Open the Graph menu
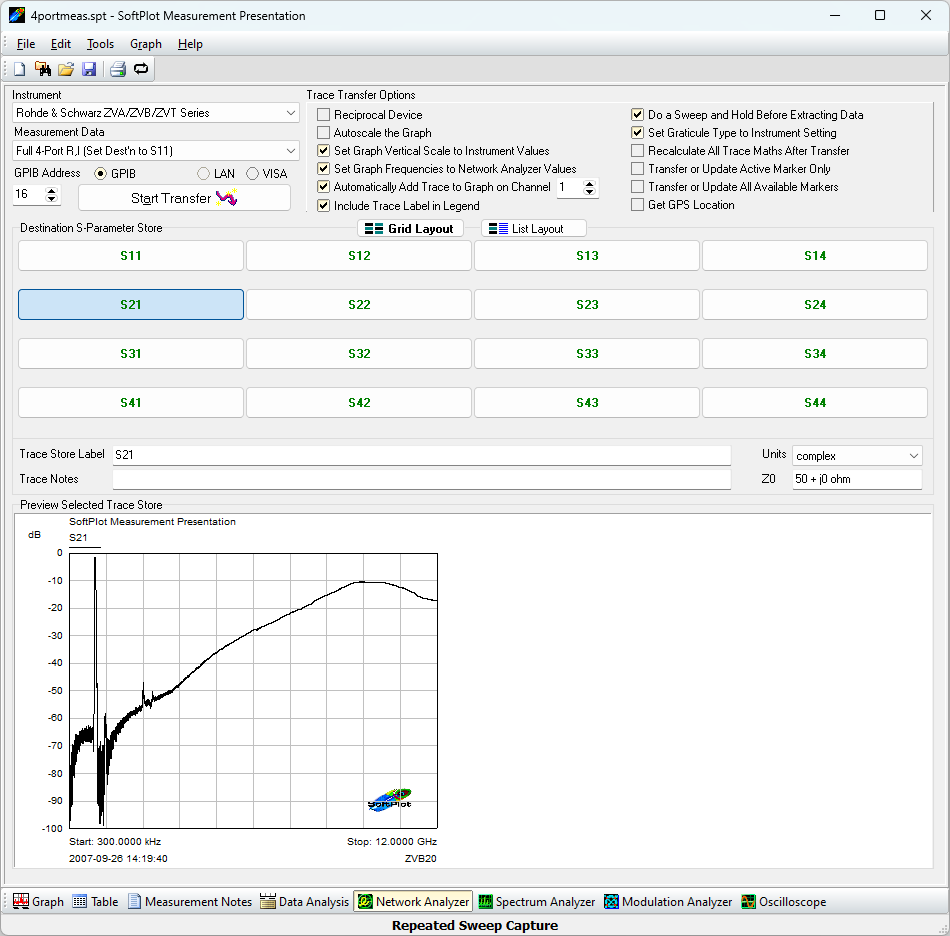This screenshot has height=936, width=950. (x=145, y=44)
